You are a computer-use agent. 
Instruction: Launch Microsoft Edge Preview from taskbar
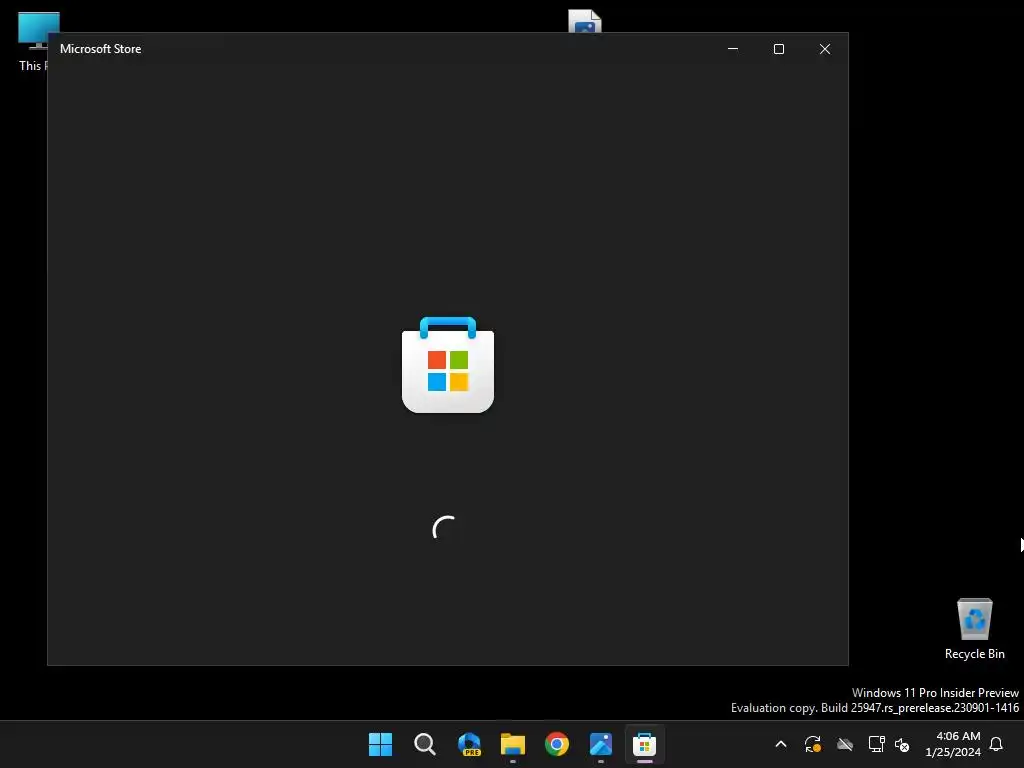(469, 744)
